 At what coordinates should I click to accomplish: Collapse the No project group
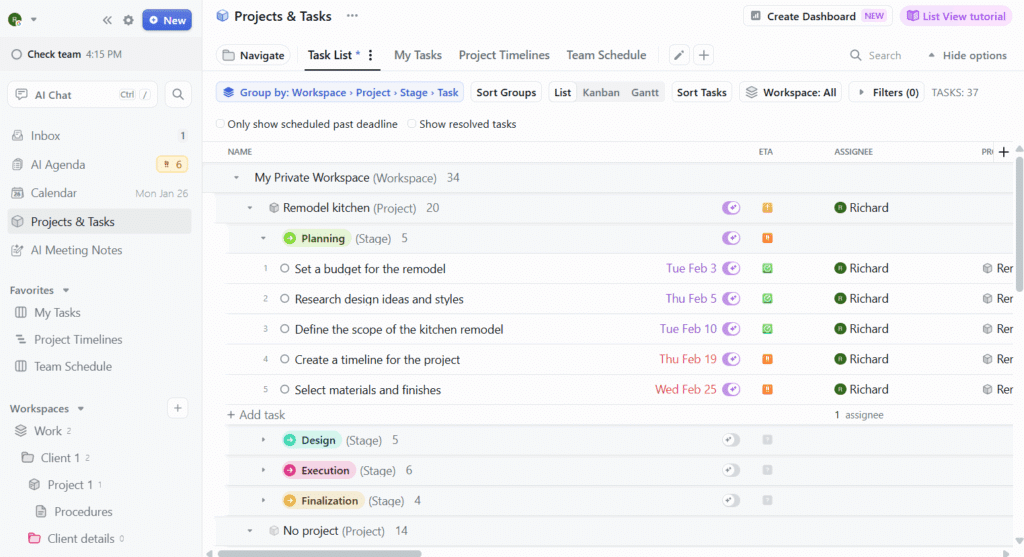(249, 531)
